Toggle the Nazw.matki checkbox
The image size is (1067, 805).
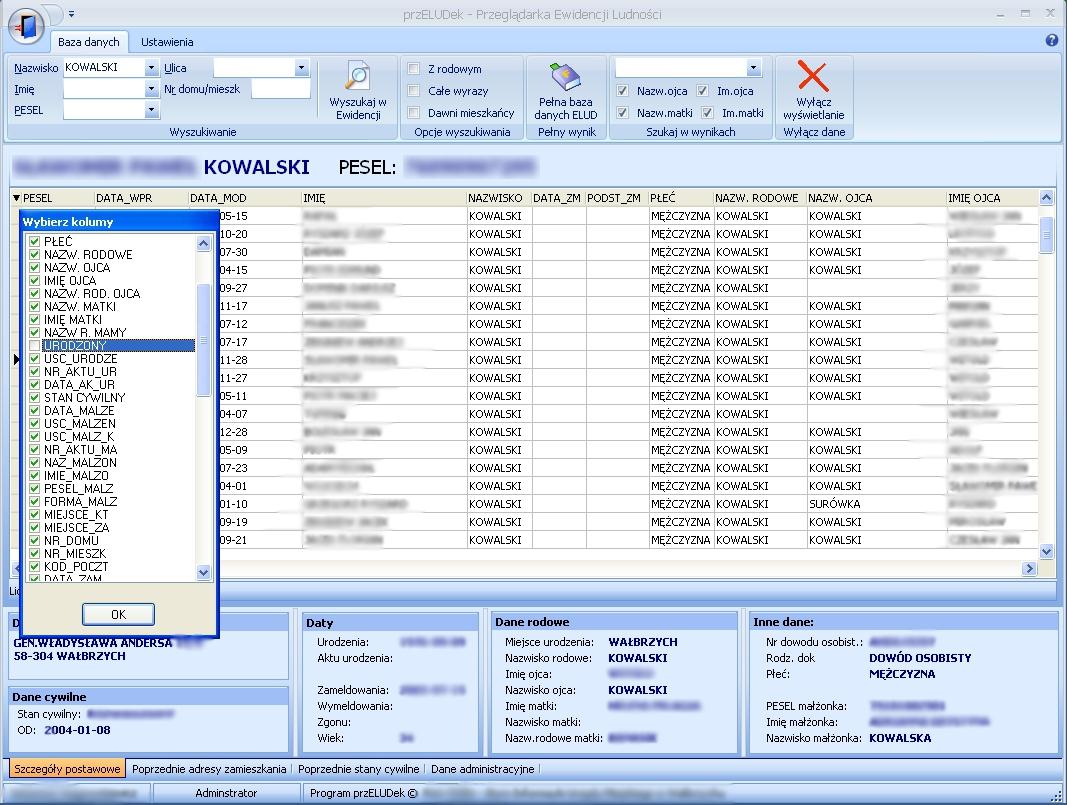623,113
